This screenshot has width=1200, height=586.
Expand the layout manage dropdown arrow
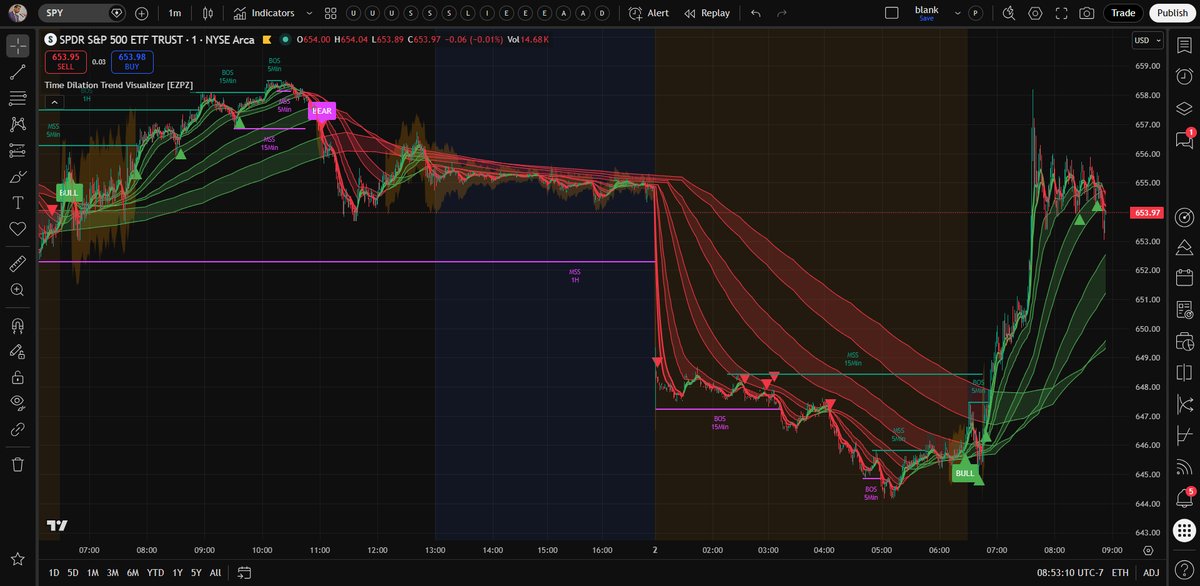(958, 13)
